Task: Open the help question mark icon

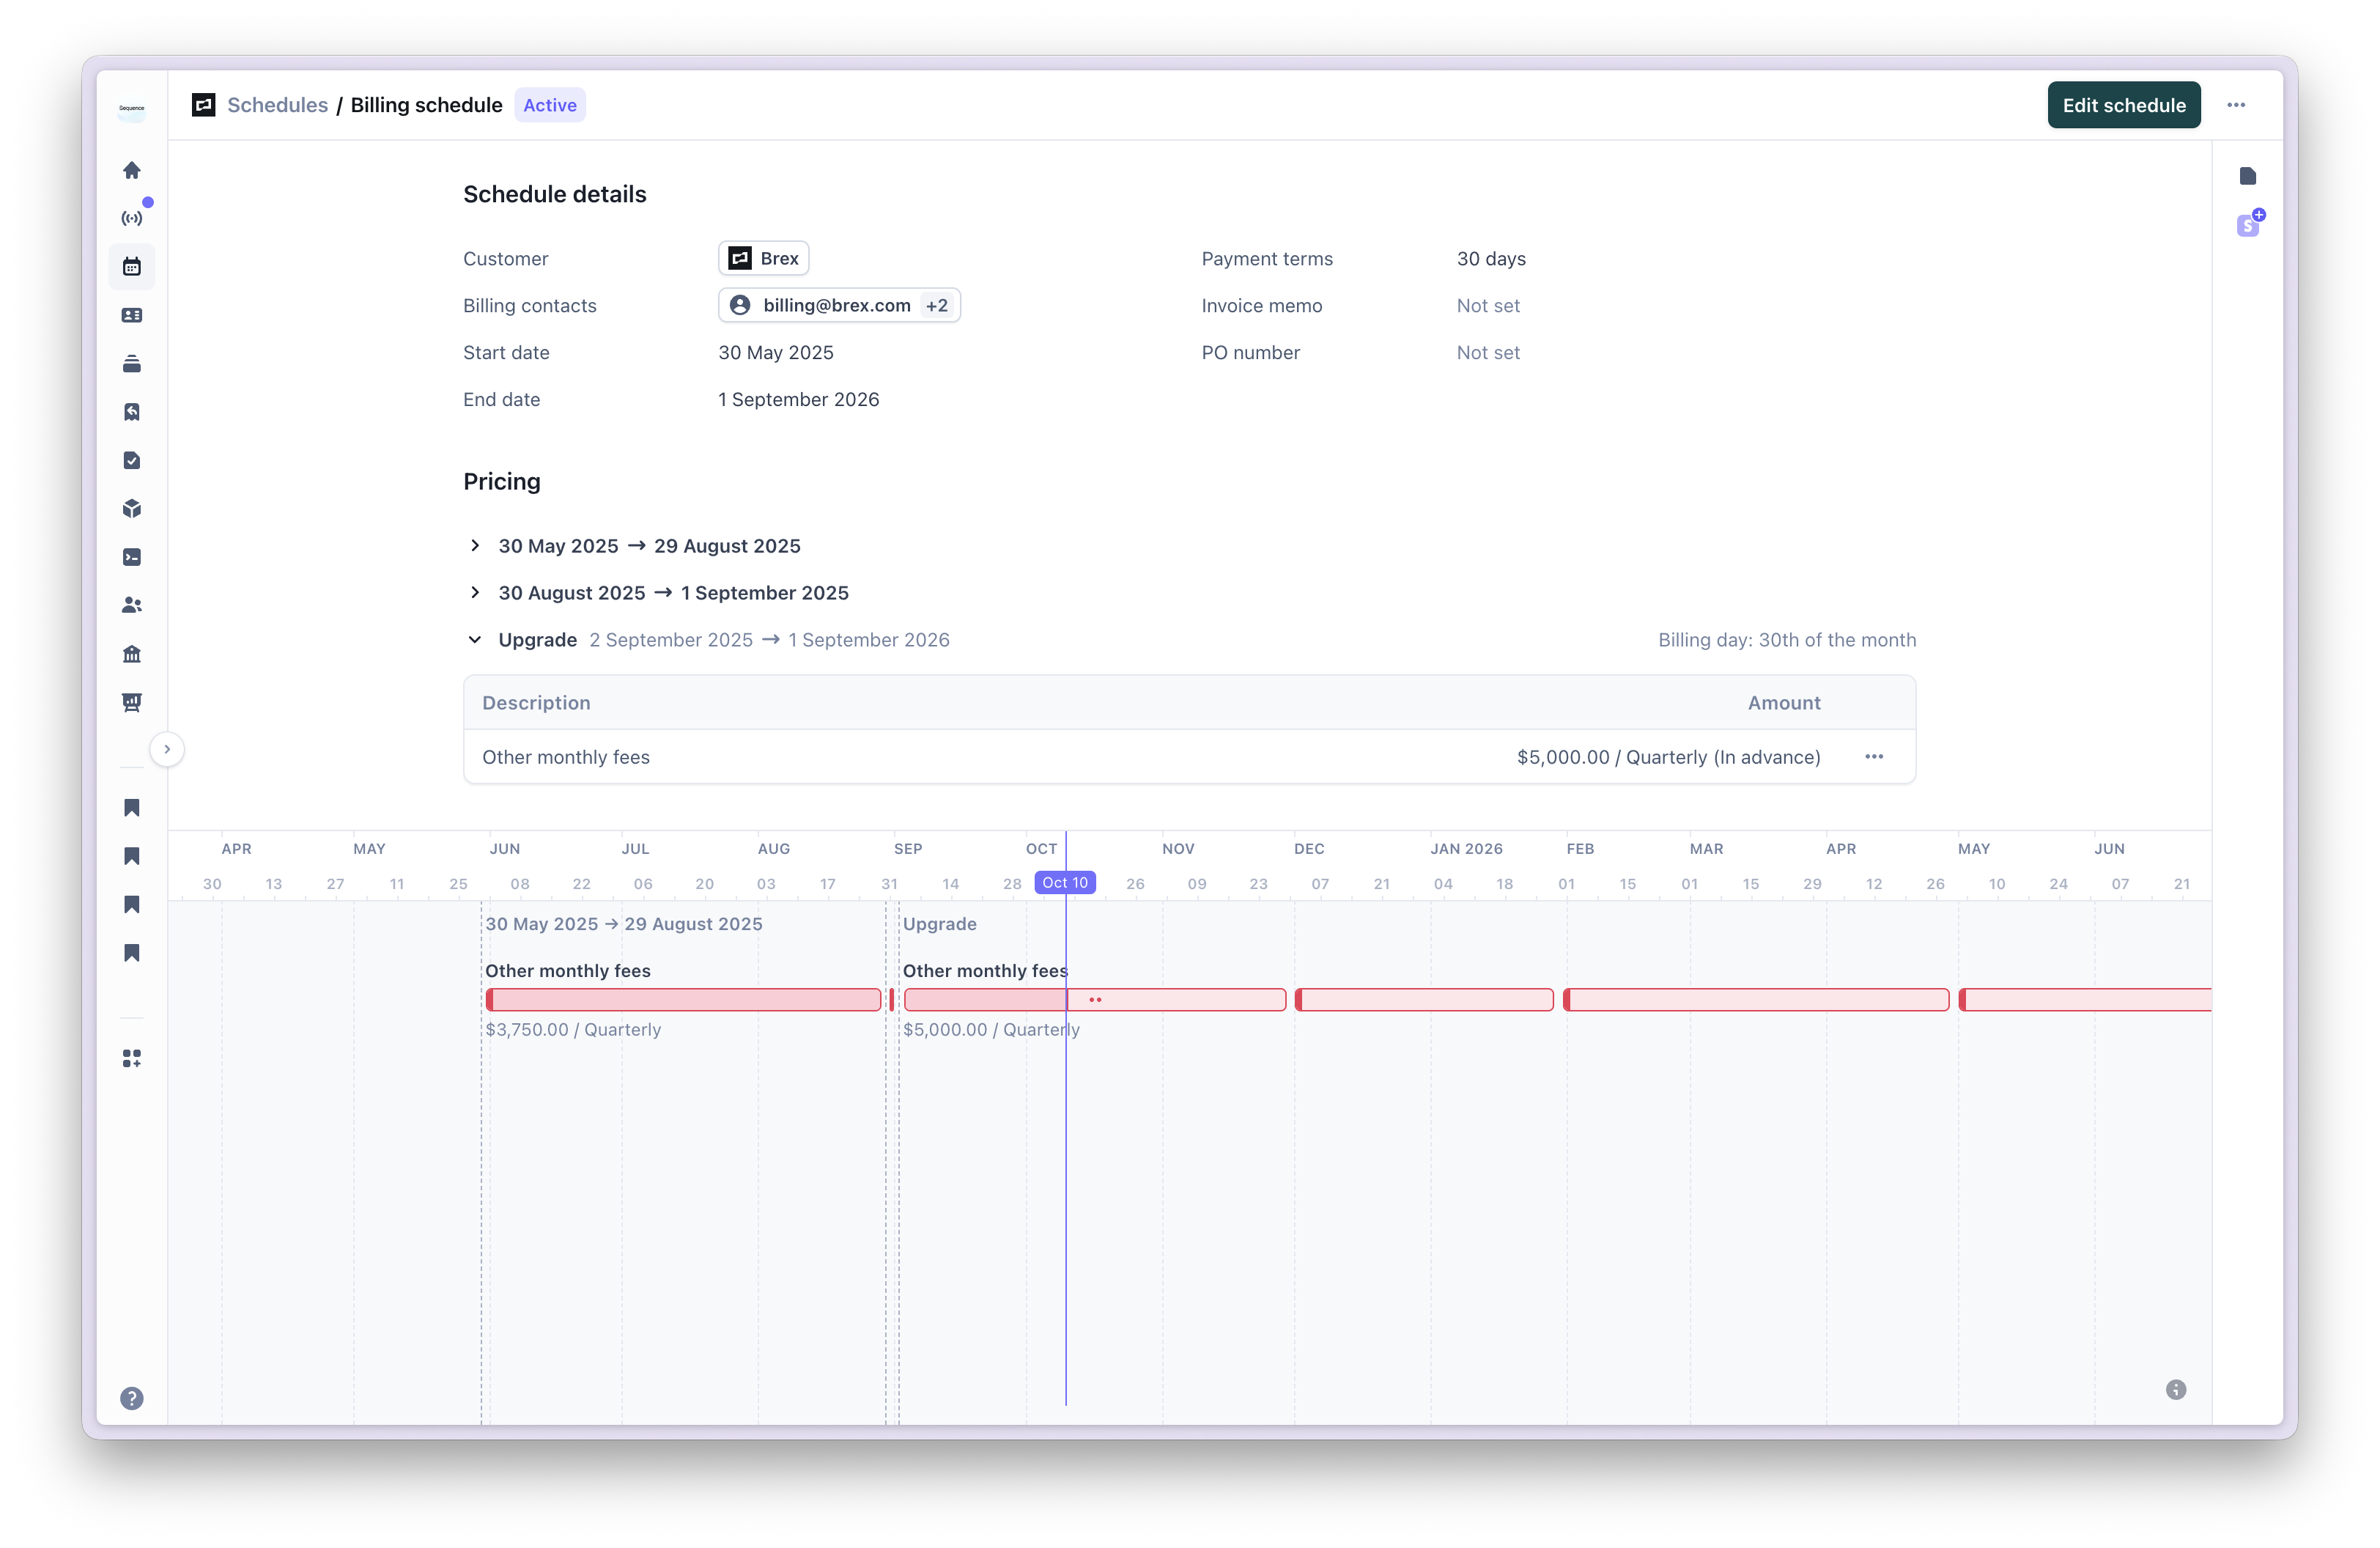Action: [131, 1398]
